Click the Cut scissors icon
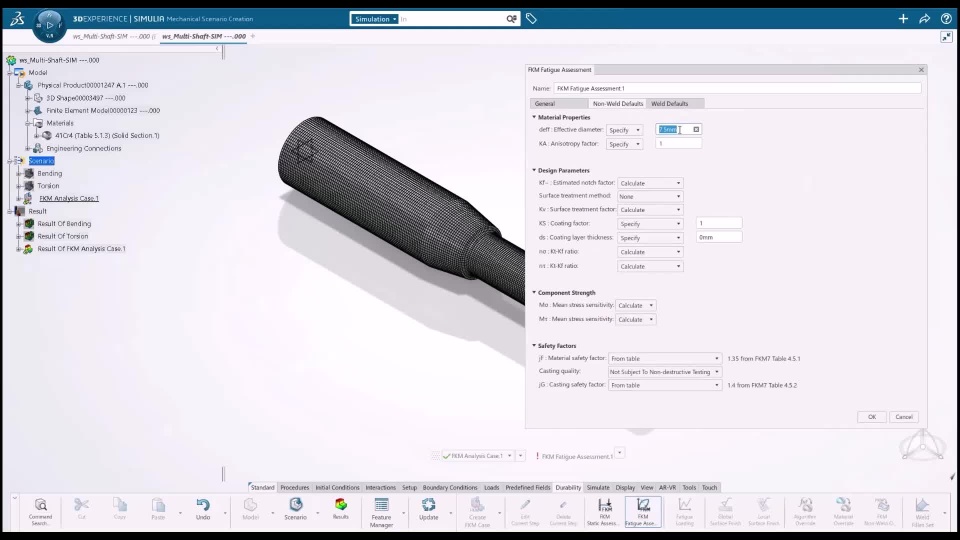This screenshot has height=540, width=960. 81,505
